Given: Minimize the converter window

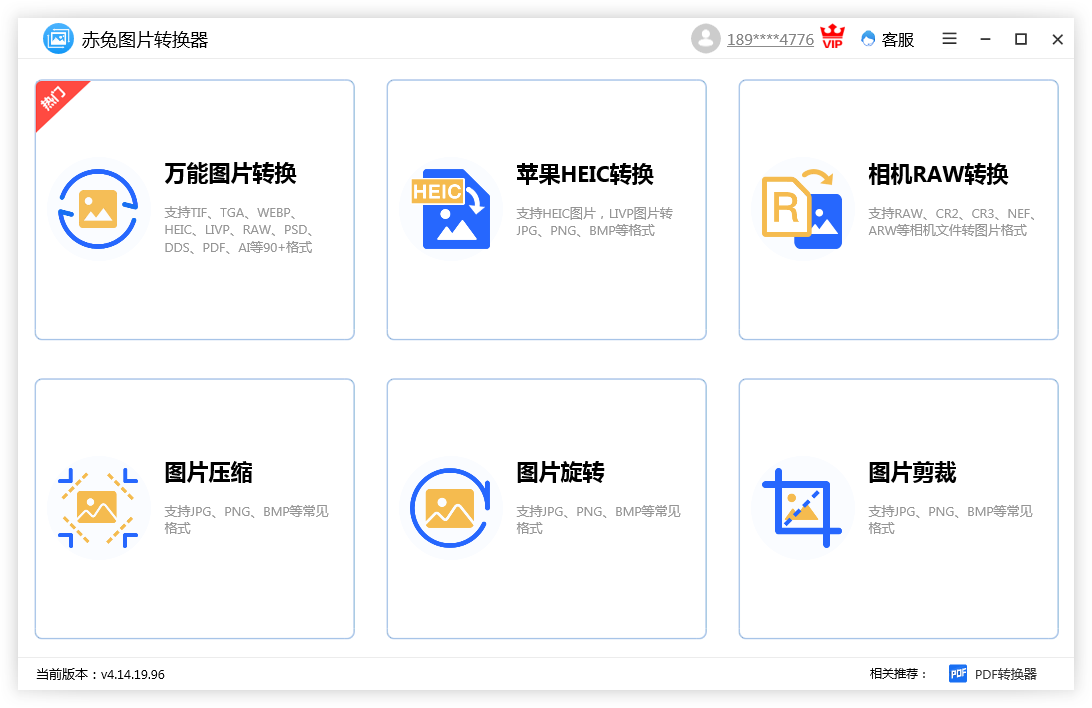Looking at the screenshot, I should (985, 39).
